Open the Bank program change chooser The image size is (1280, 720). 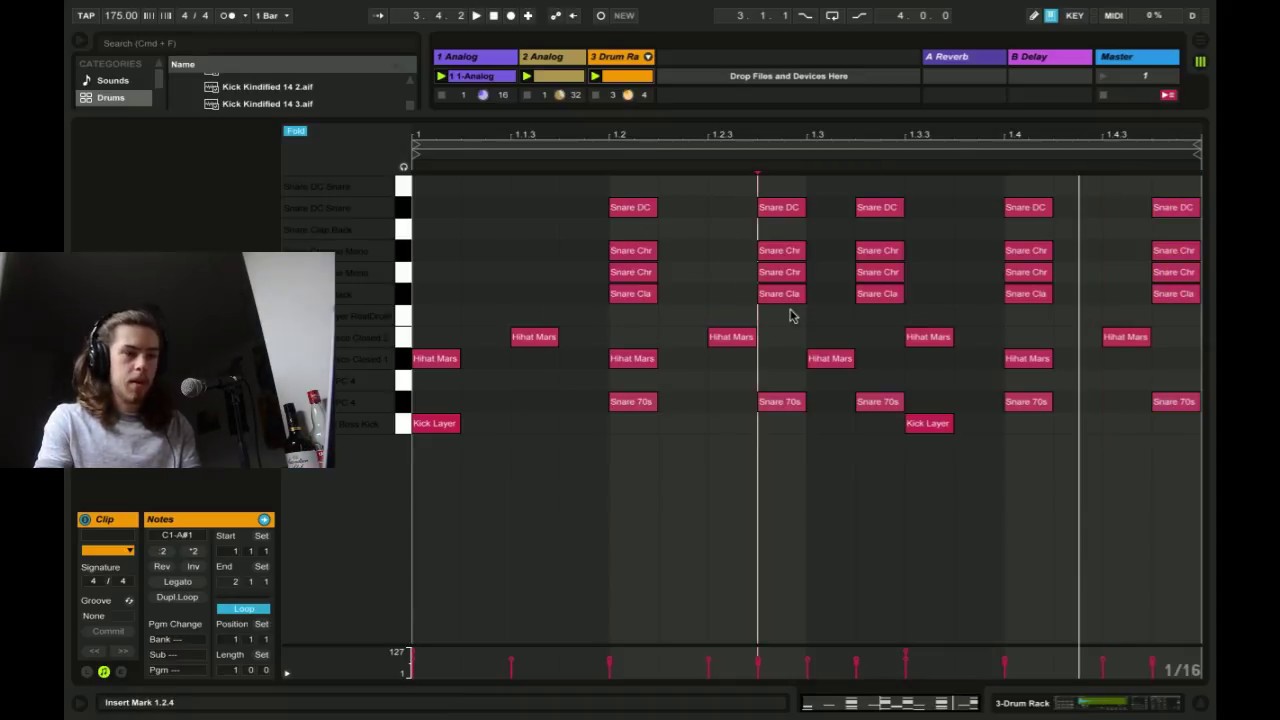pyautogui.click(x=177, y=639)
